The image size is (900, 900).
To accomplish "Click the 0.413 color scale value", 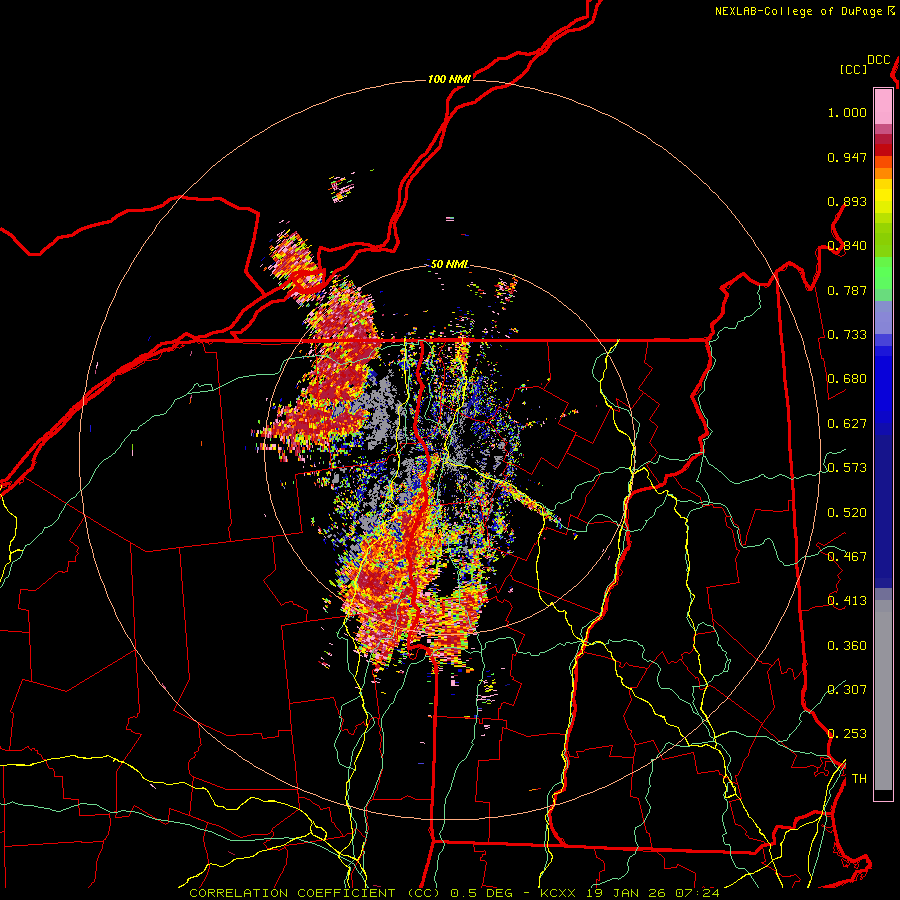I will pyautogui.click(x=847, y=601).
